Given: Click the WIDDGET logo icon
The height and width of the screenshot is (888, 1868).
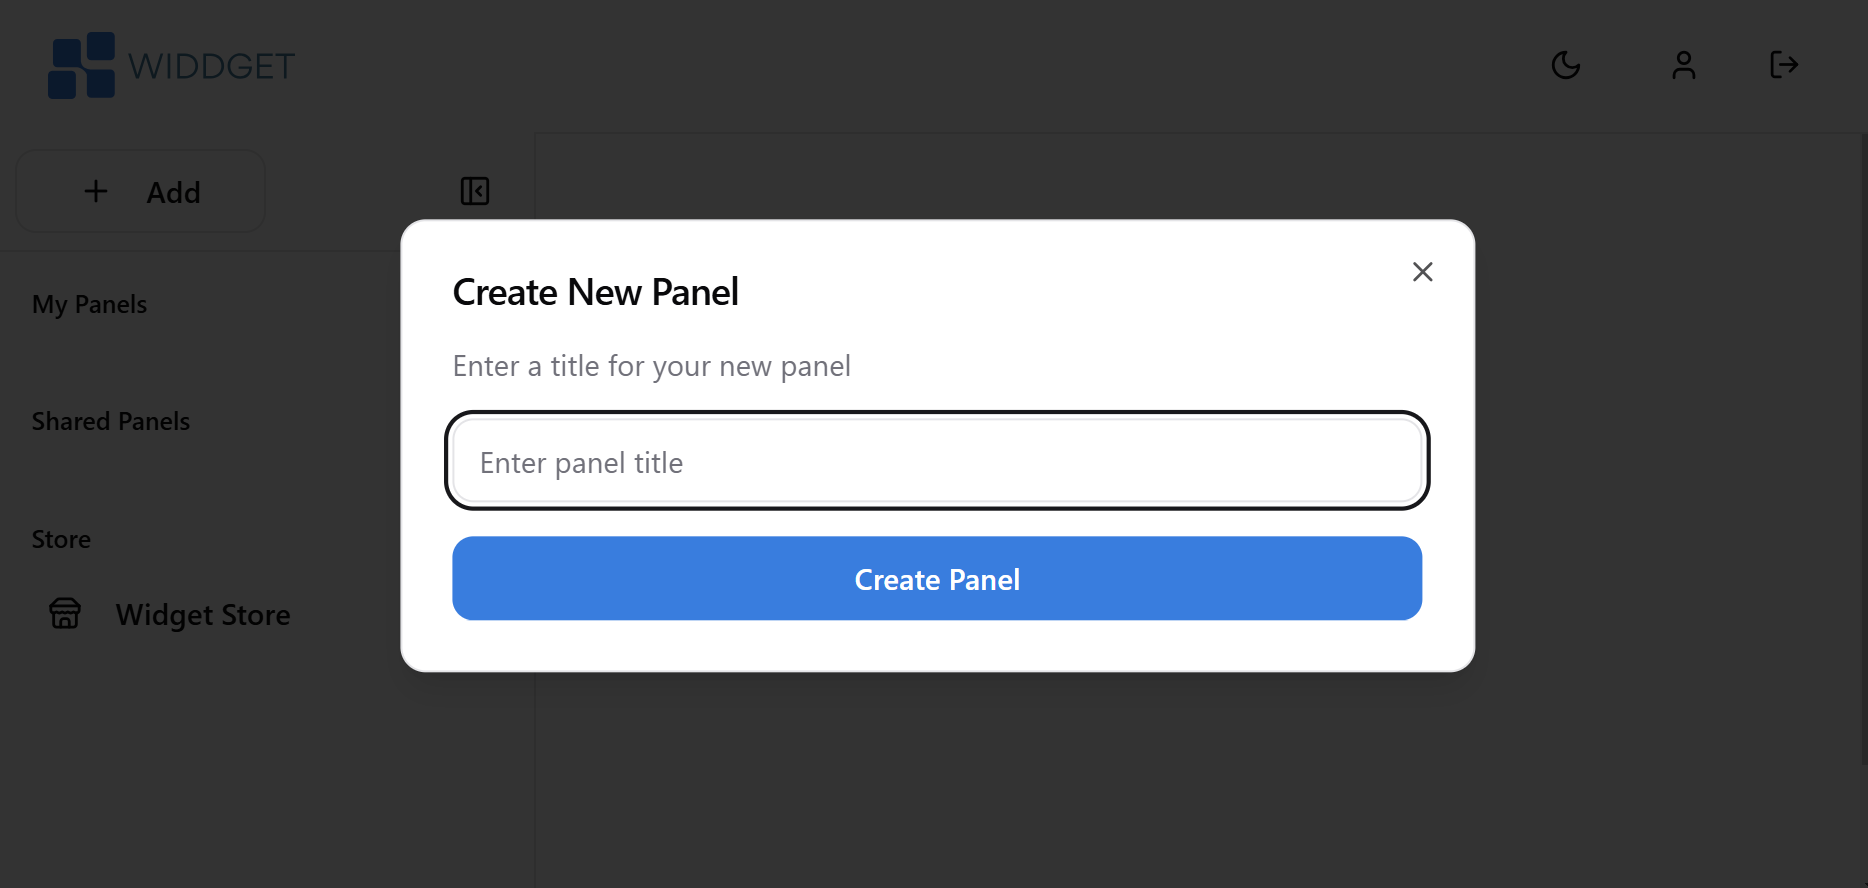Looking at the screenshot, I should pos(82,65).
